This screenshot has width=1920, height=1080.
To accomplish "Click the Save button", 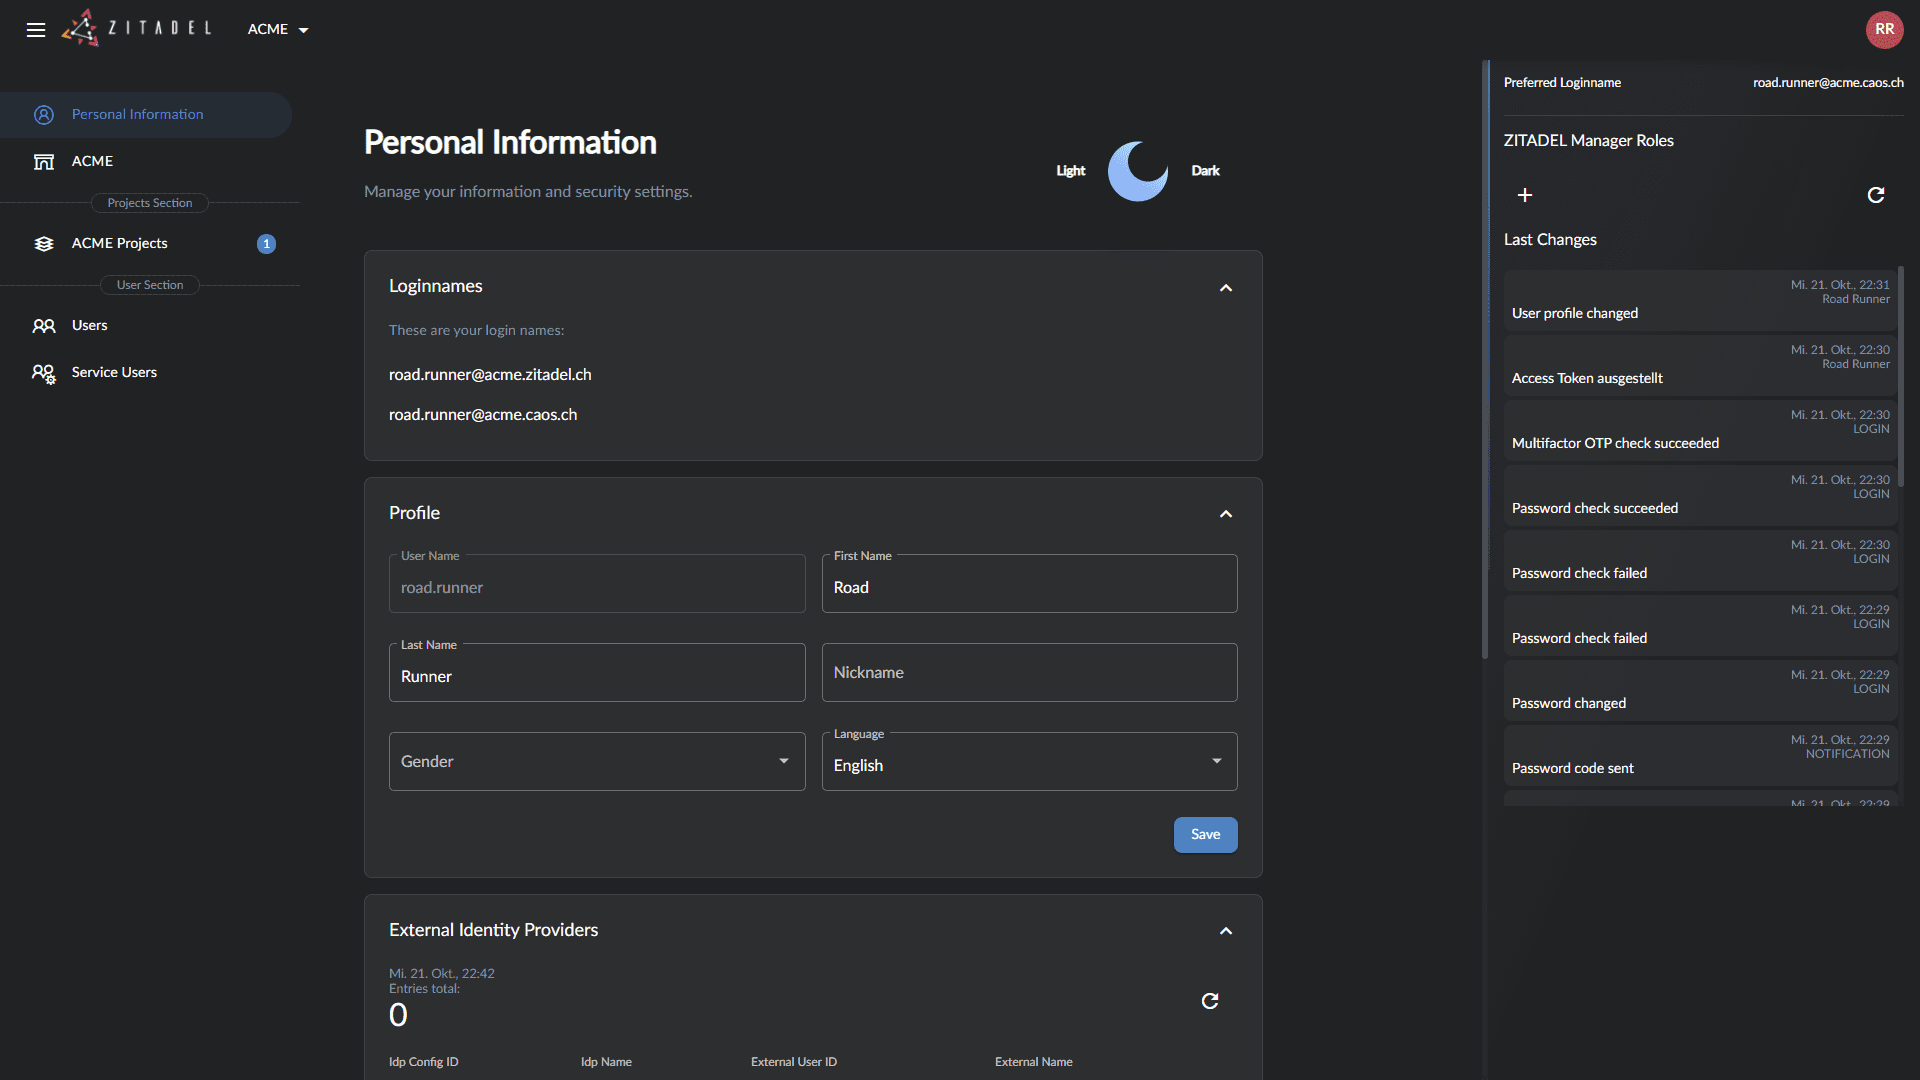I will (1205, 835).
